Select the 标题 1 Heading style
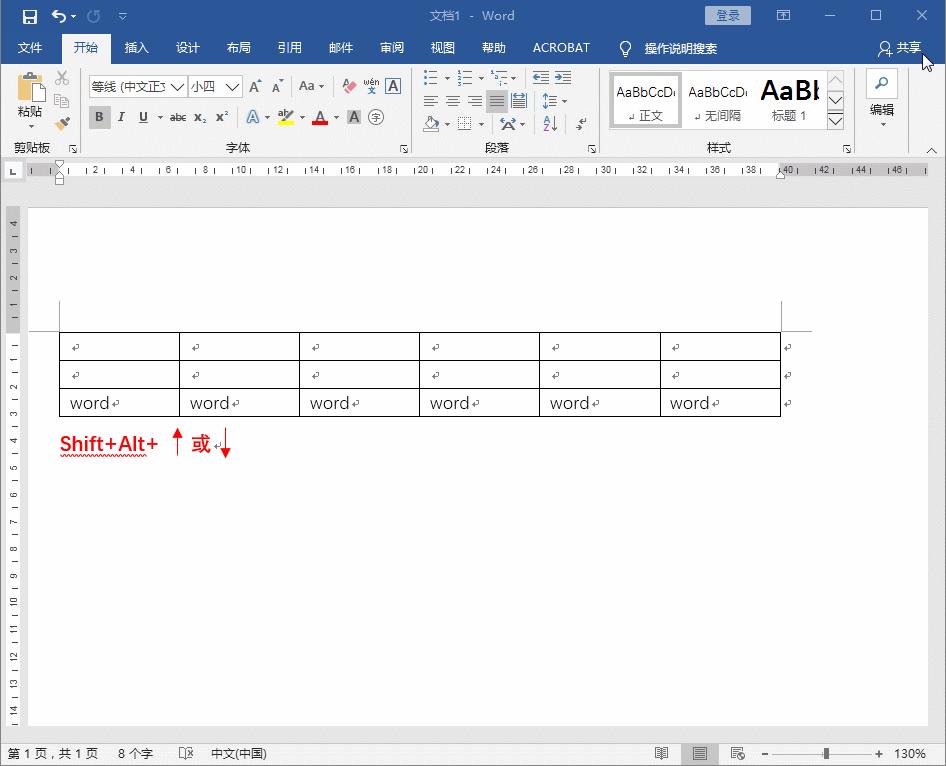946x766 pixels. pyautogui.click(x=789, y=100)
